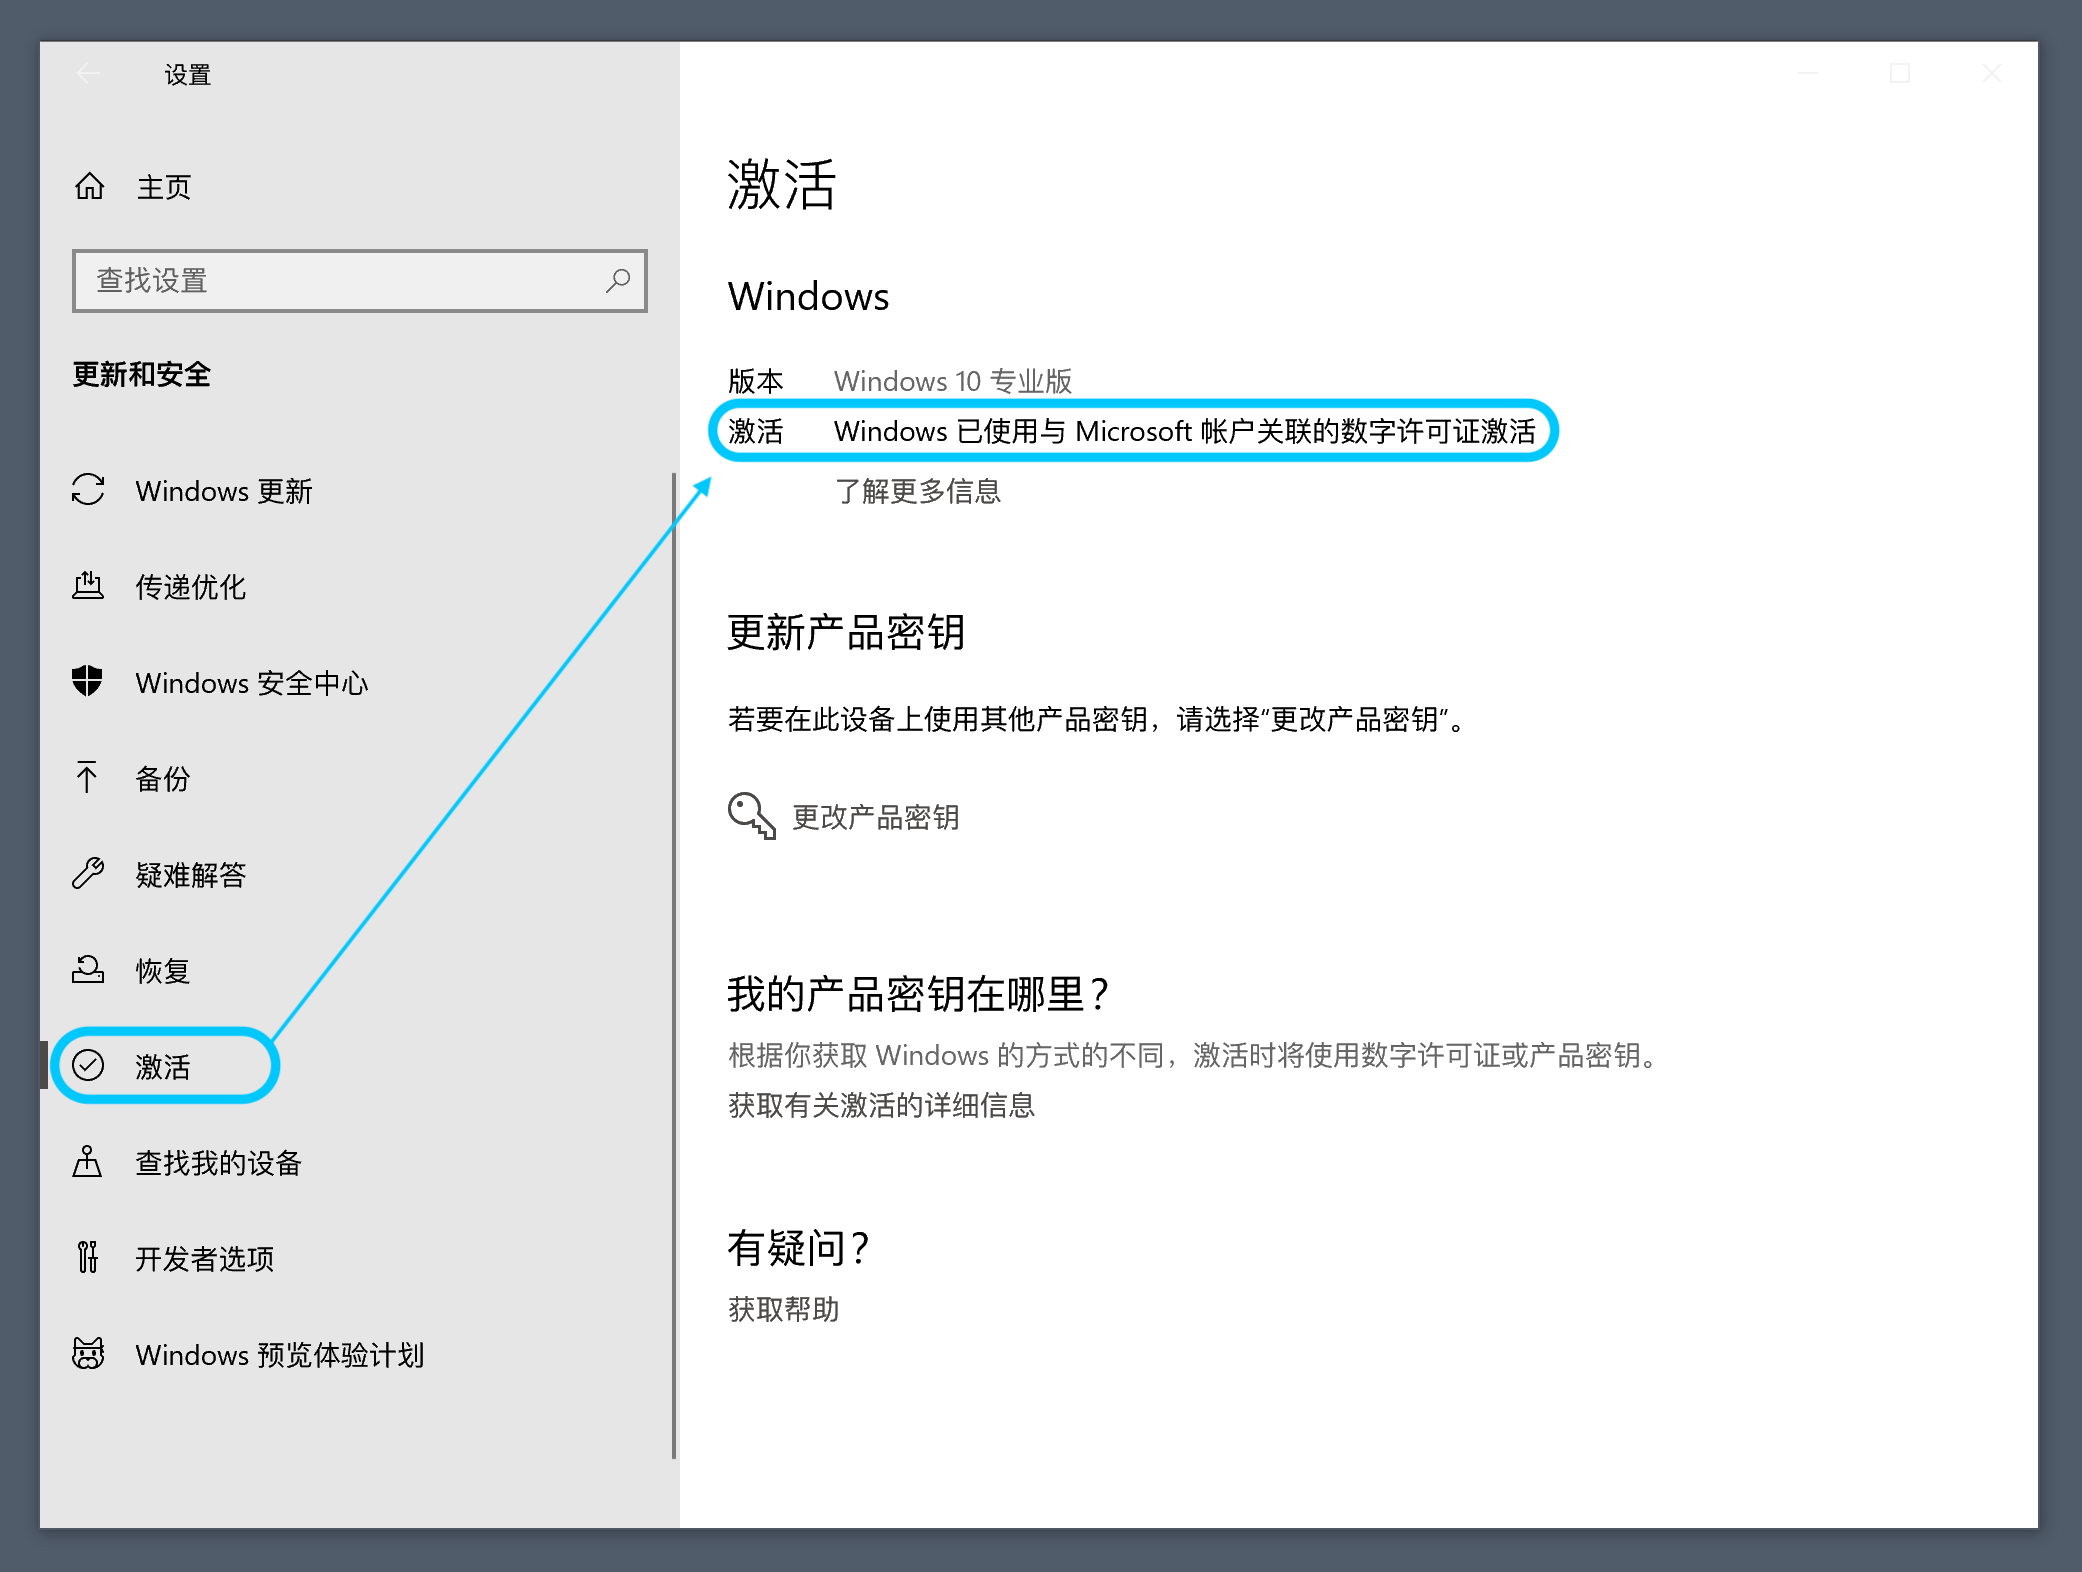The image size is (2082, 1572).
Task: Select 传递优化 in the sidebar
Action: (190, 587)
